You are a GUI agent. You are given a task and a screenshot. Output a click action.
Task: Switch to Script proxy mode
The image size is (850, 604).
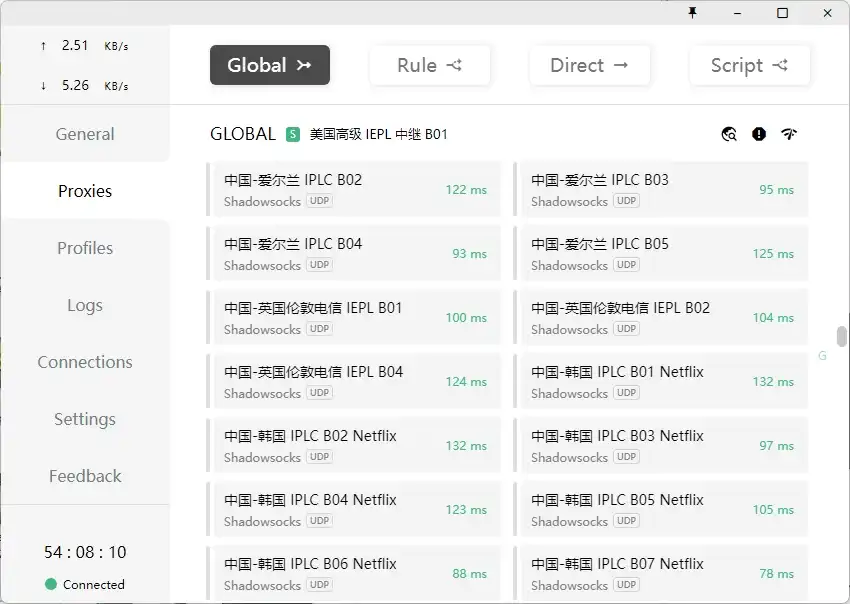click(x=749, y=65)
